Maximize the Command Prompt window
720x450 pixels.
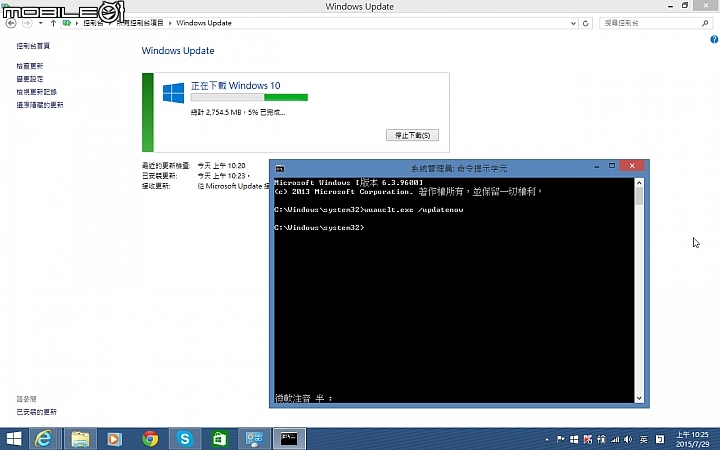pyautogui.click(x=612, y=166)
